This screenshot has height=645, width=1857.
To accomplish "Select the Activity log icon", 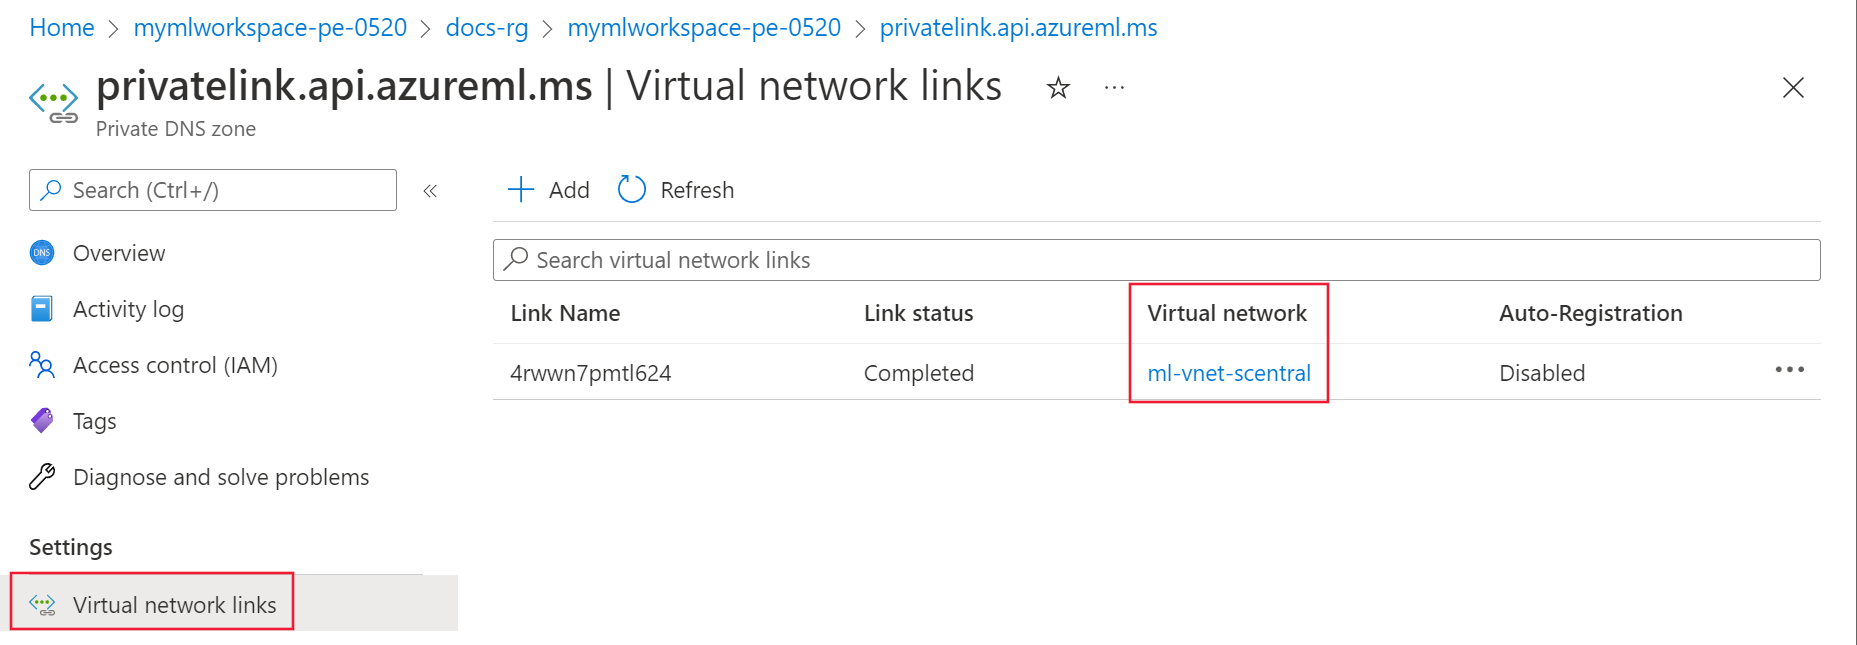I will 41,309.
